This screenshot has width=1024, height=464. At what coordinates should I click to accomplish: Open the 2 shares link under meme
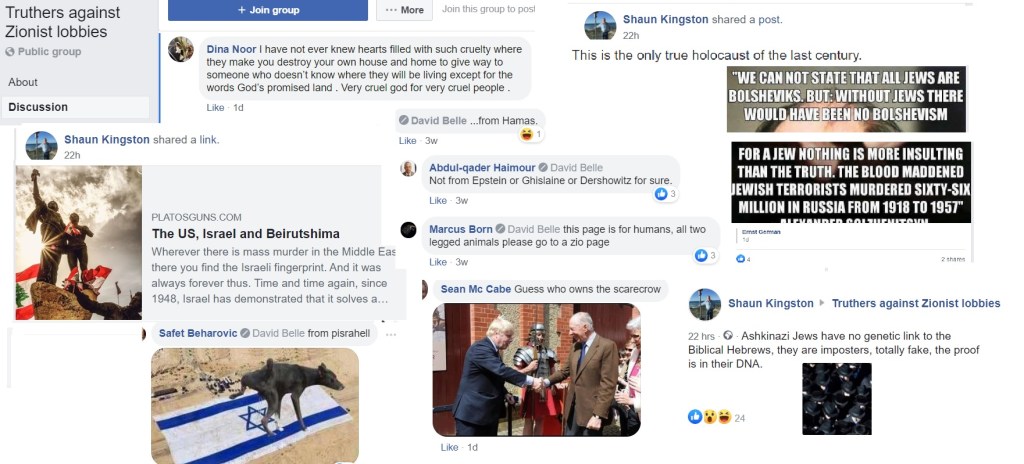(x=953, y=259)
